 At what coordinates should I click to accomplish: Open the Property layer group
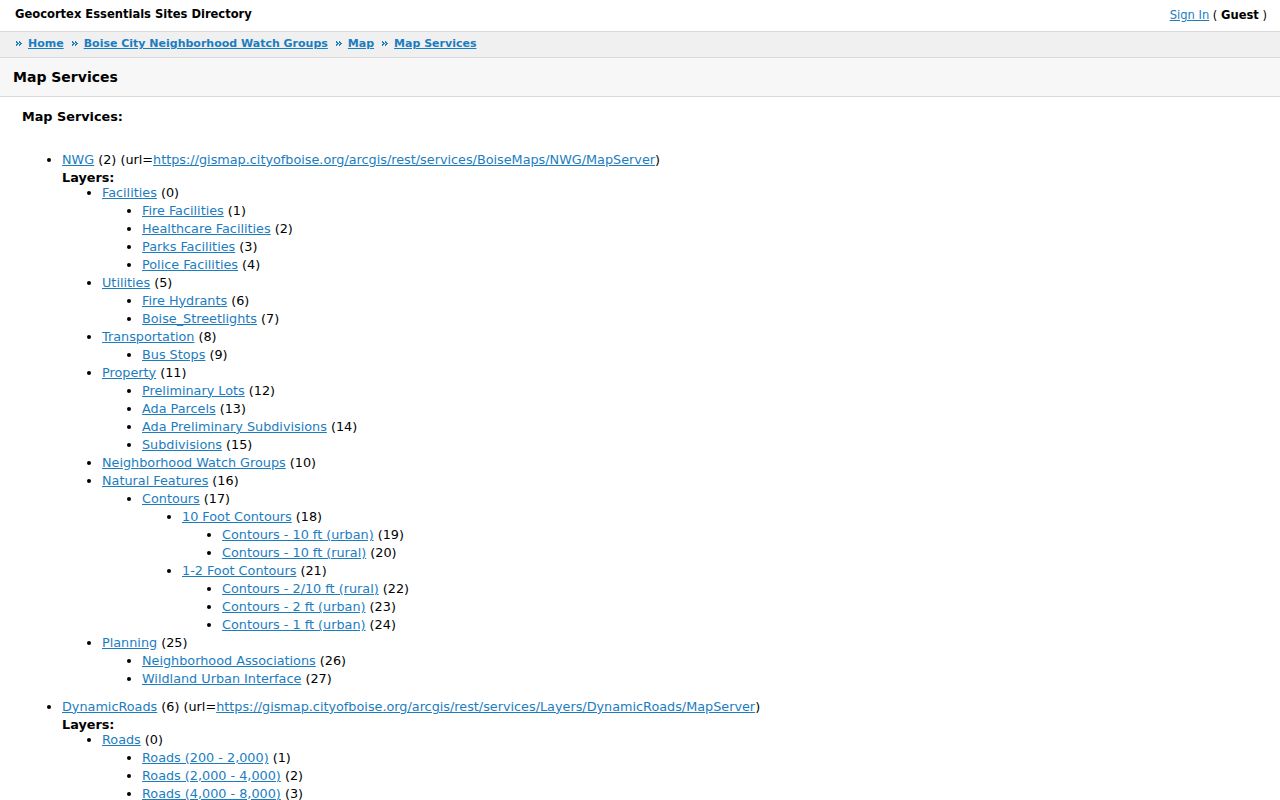click(129, 373)
